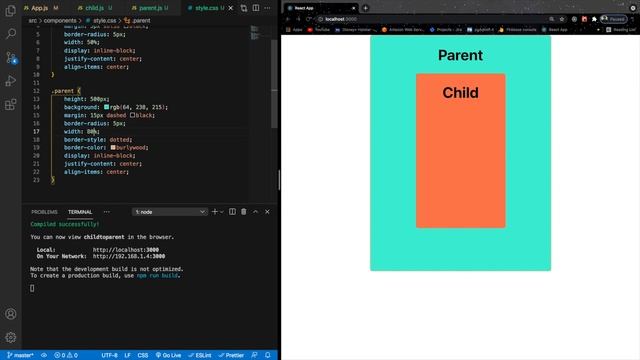Click the master branch in status bar
This screenshot has height=360, width=640.
tap(20, 355)
